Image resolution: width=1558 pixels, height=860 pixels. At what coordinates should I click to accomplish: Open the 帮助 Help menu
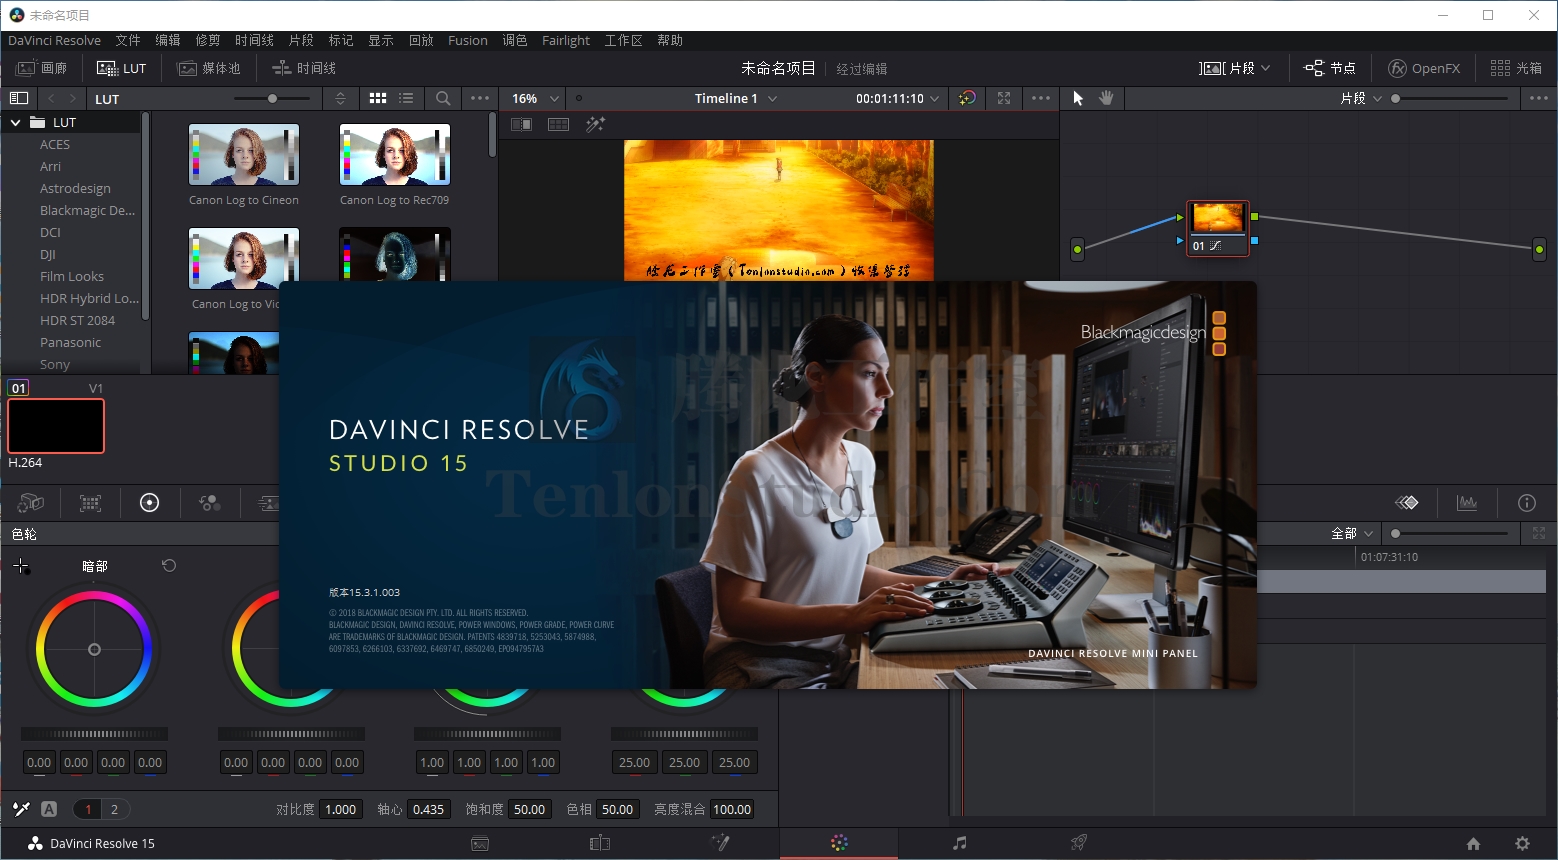pos(670,40)
